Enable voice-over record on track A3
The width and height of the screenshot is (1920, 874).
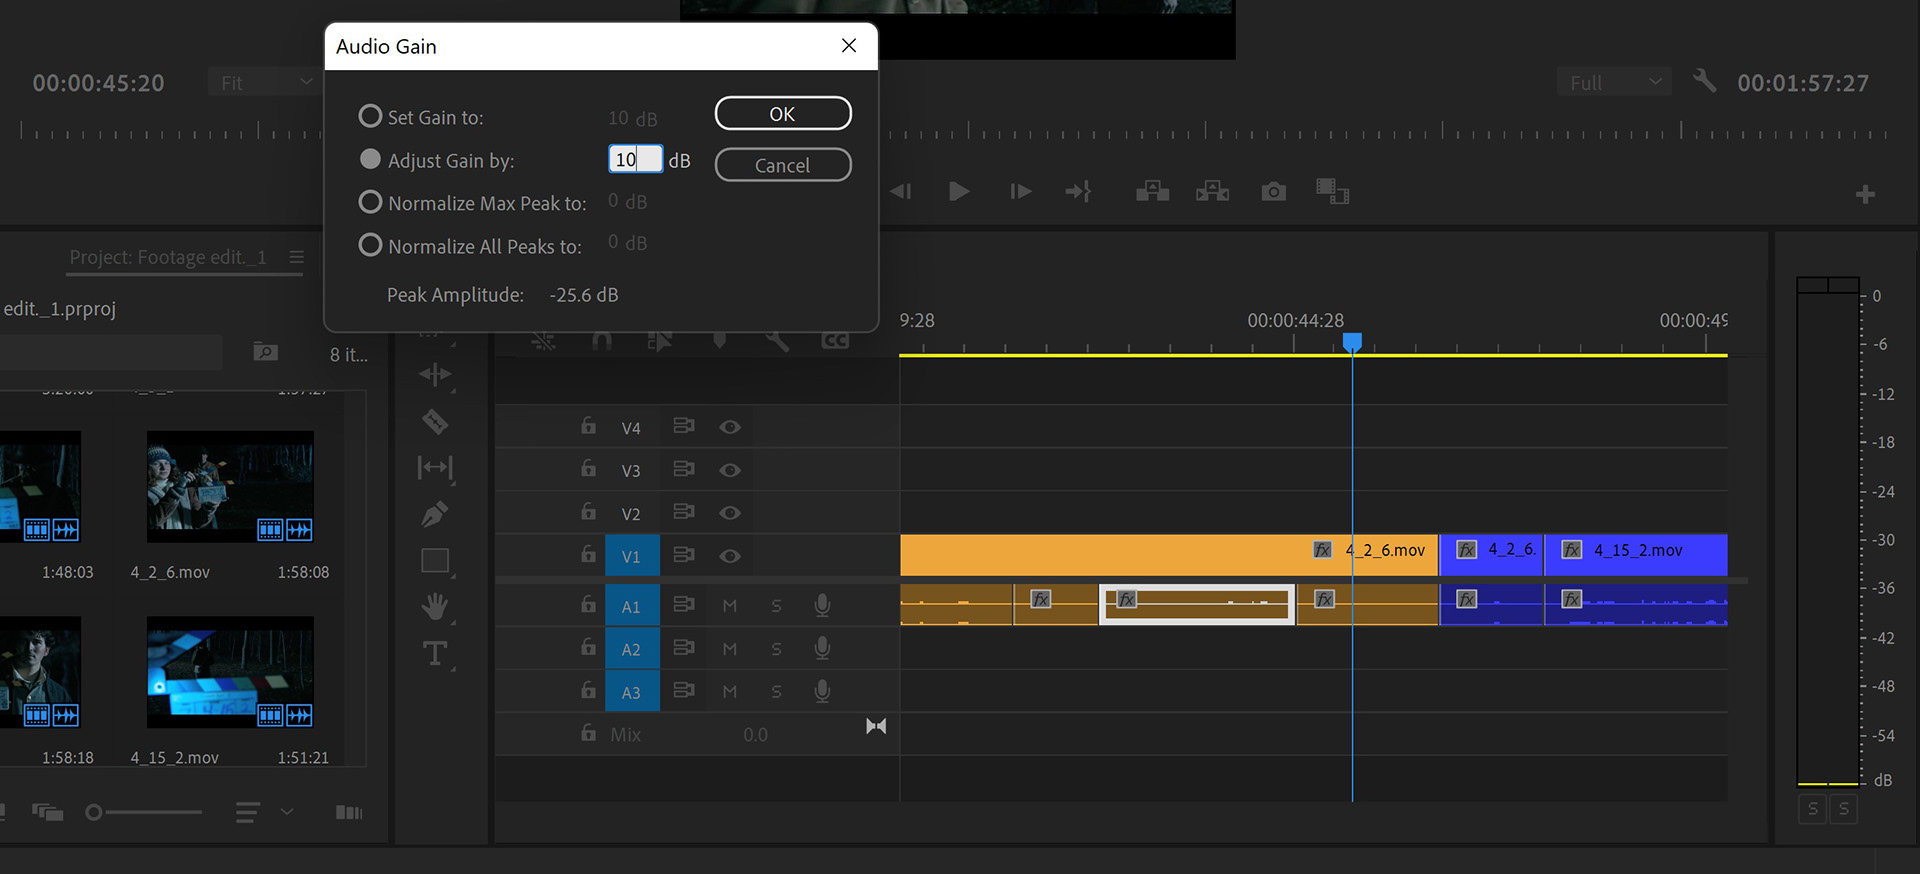pyautogui.click(x=822, y=691)
